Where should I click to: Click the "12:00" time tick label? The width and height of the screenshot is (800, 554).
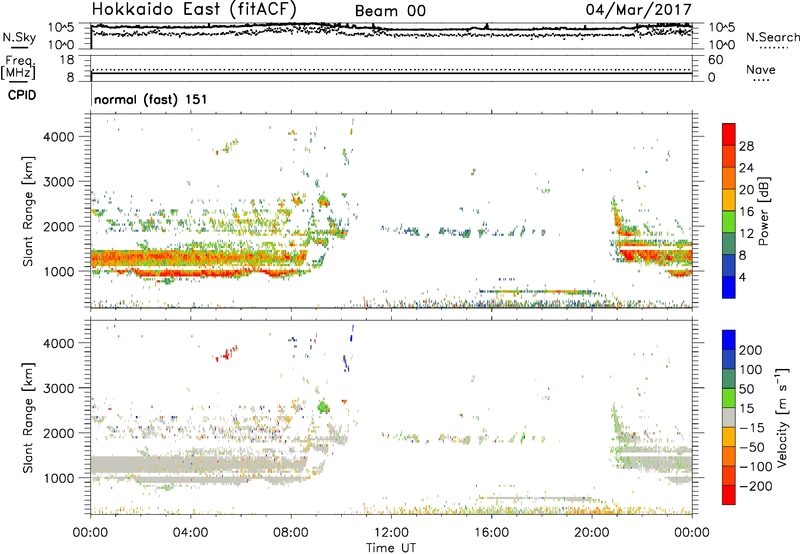pyautogui.click(x=391, y=533)
